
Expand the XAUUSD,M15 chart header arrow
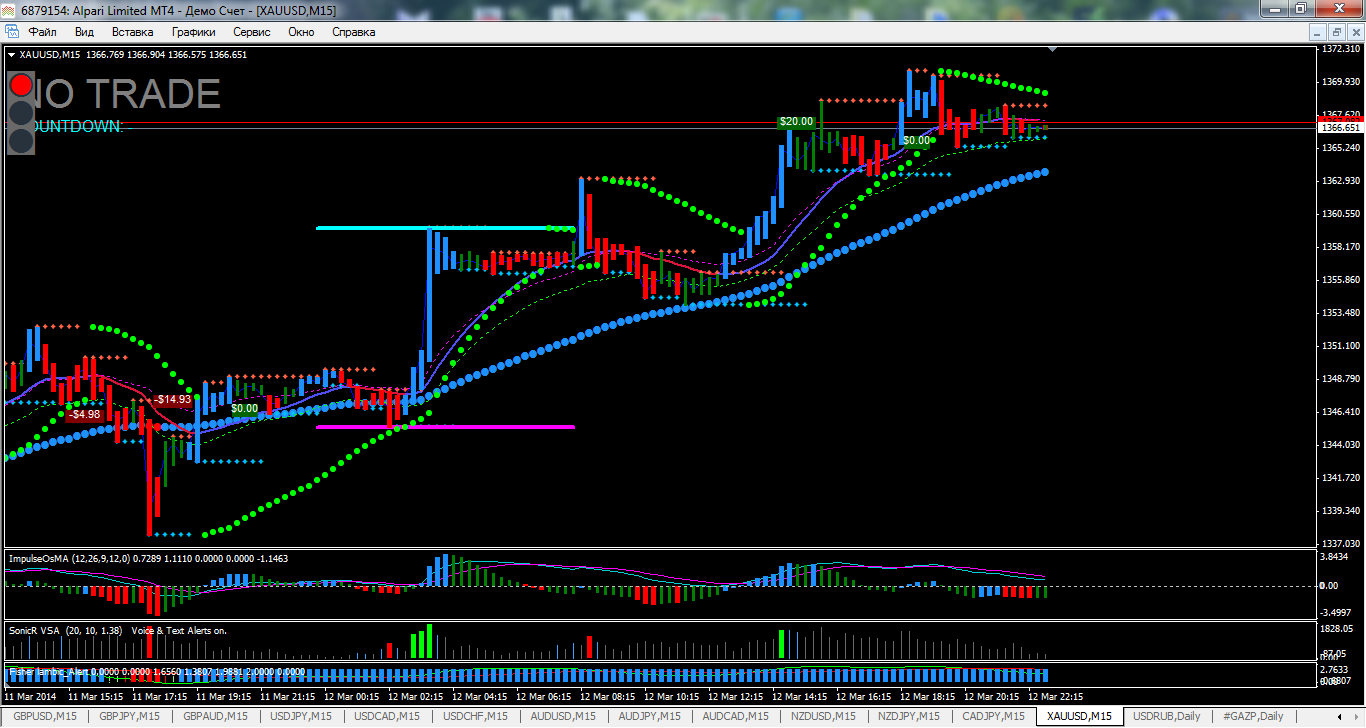(x=11, y=55)
